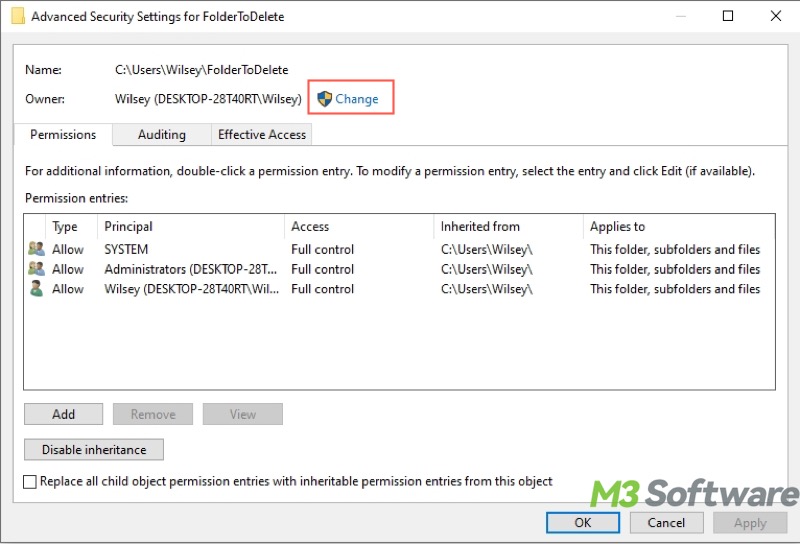800x544 pixels.
Task: Click the Applies to column header
Action: [679, 226]
